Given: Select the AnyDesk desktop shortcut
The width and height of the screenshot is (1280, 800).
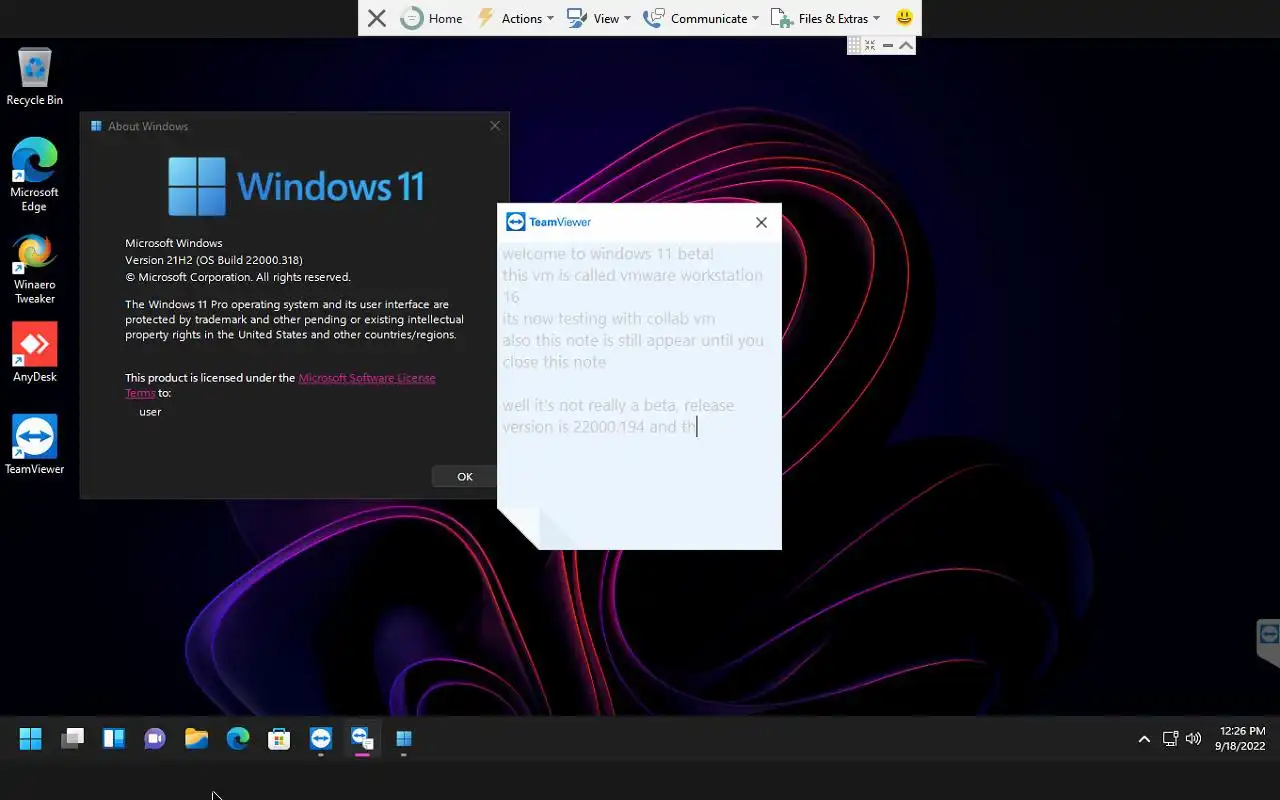Looking at the screenshot, I should point(35,352).
